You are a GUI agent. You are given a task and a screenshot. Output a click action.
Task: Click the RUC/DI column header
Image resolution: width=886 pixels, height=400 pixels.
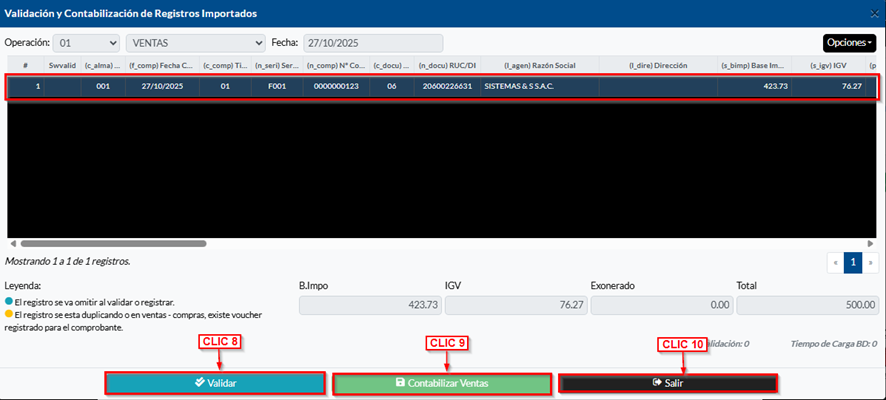[445, 65]
